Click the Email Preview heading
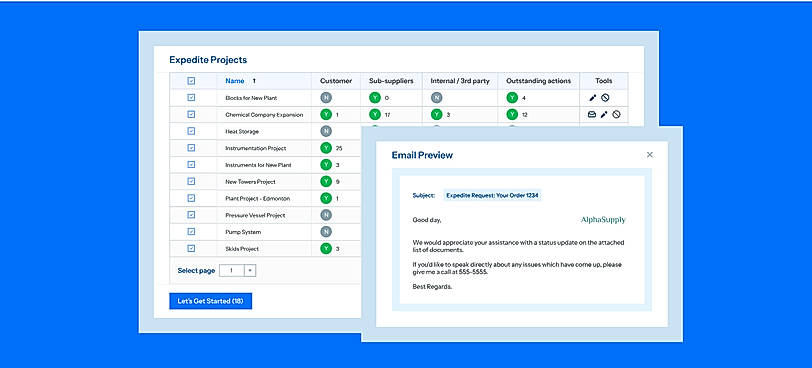 tap(422, 155)
